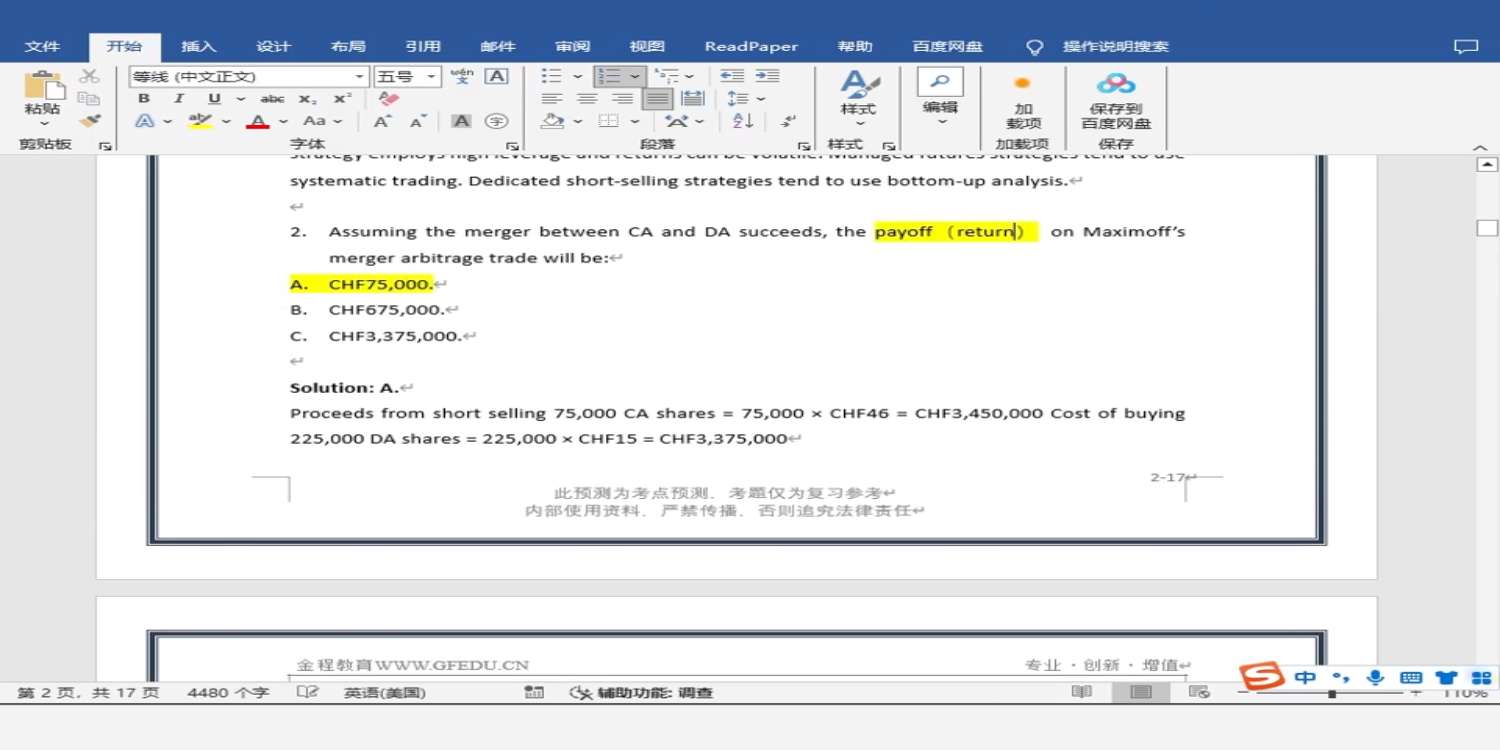Open the 编辑 (Editing) button
1500x750 pixels.
pyautogui.click(x=940, y=97)
